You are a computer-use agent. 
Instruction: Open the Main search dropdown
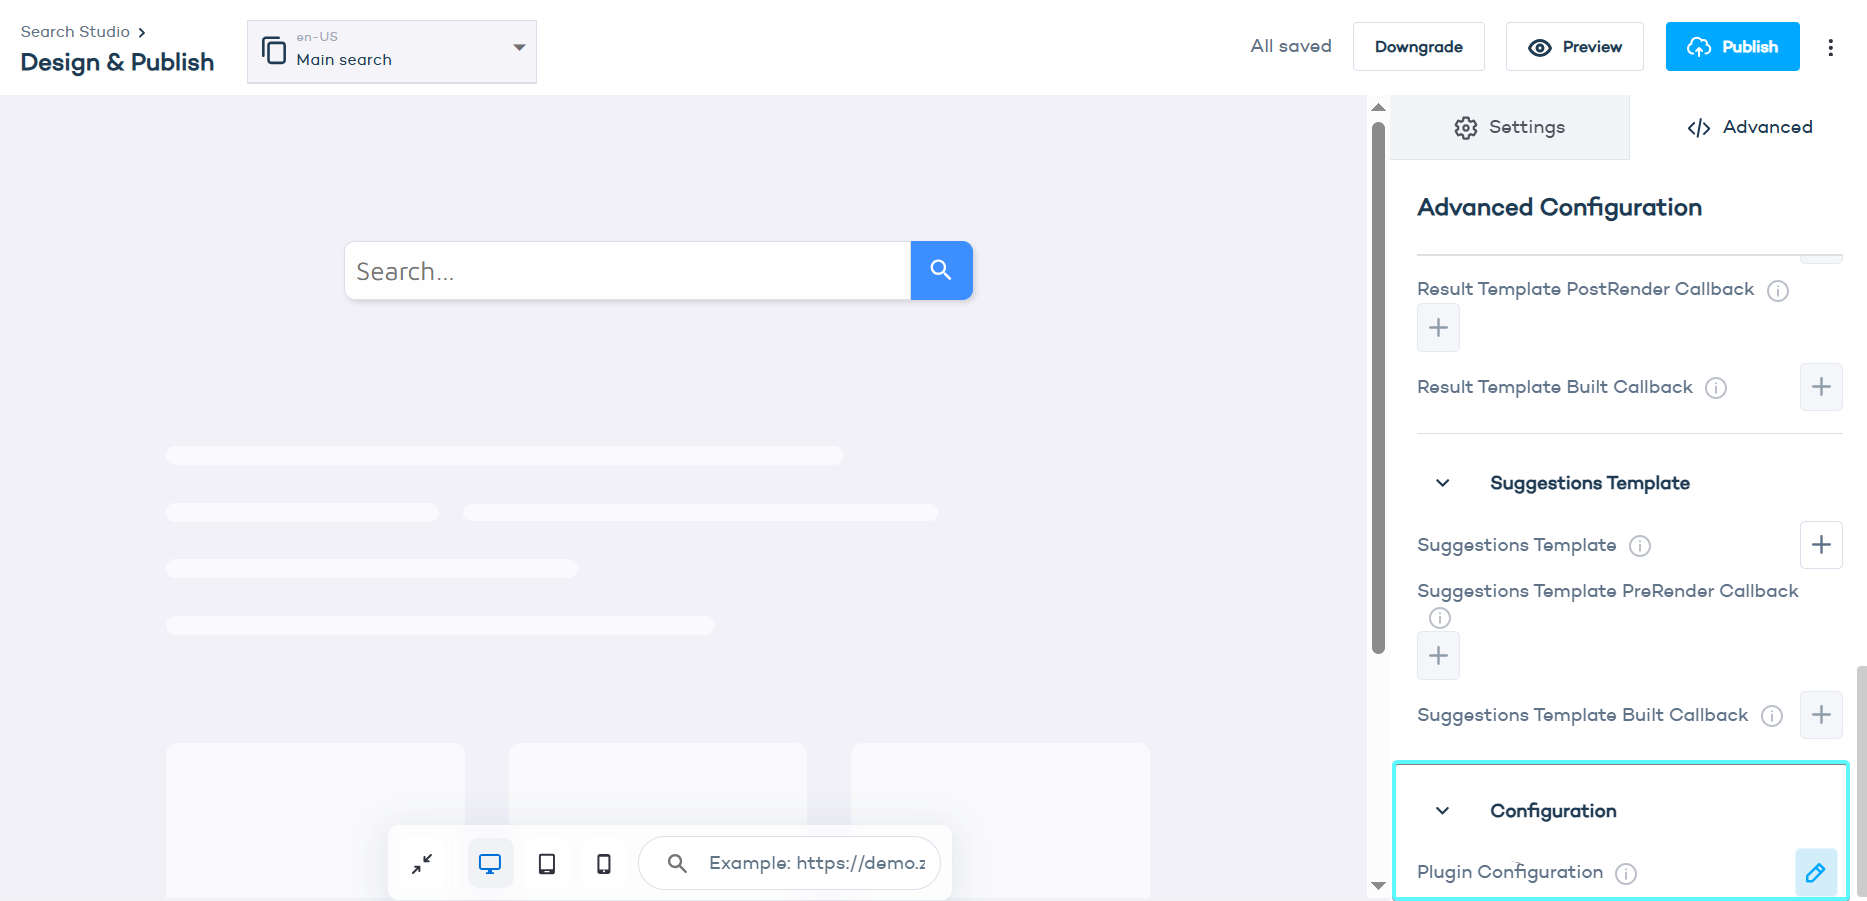pyautogui.click(x=391, y=51)
